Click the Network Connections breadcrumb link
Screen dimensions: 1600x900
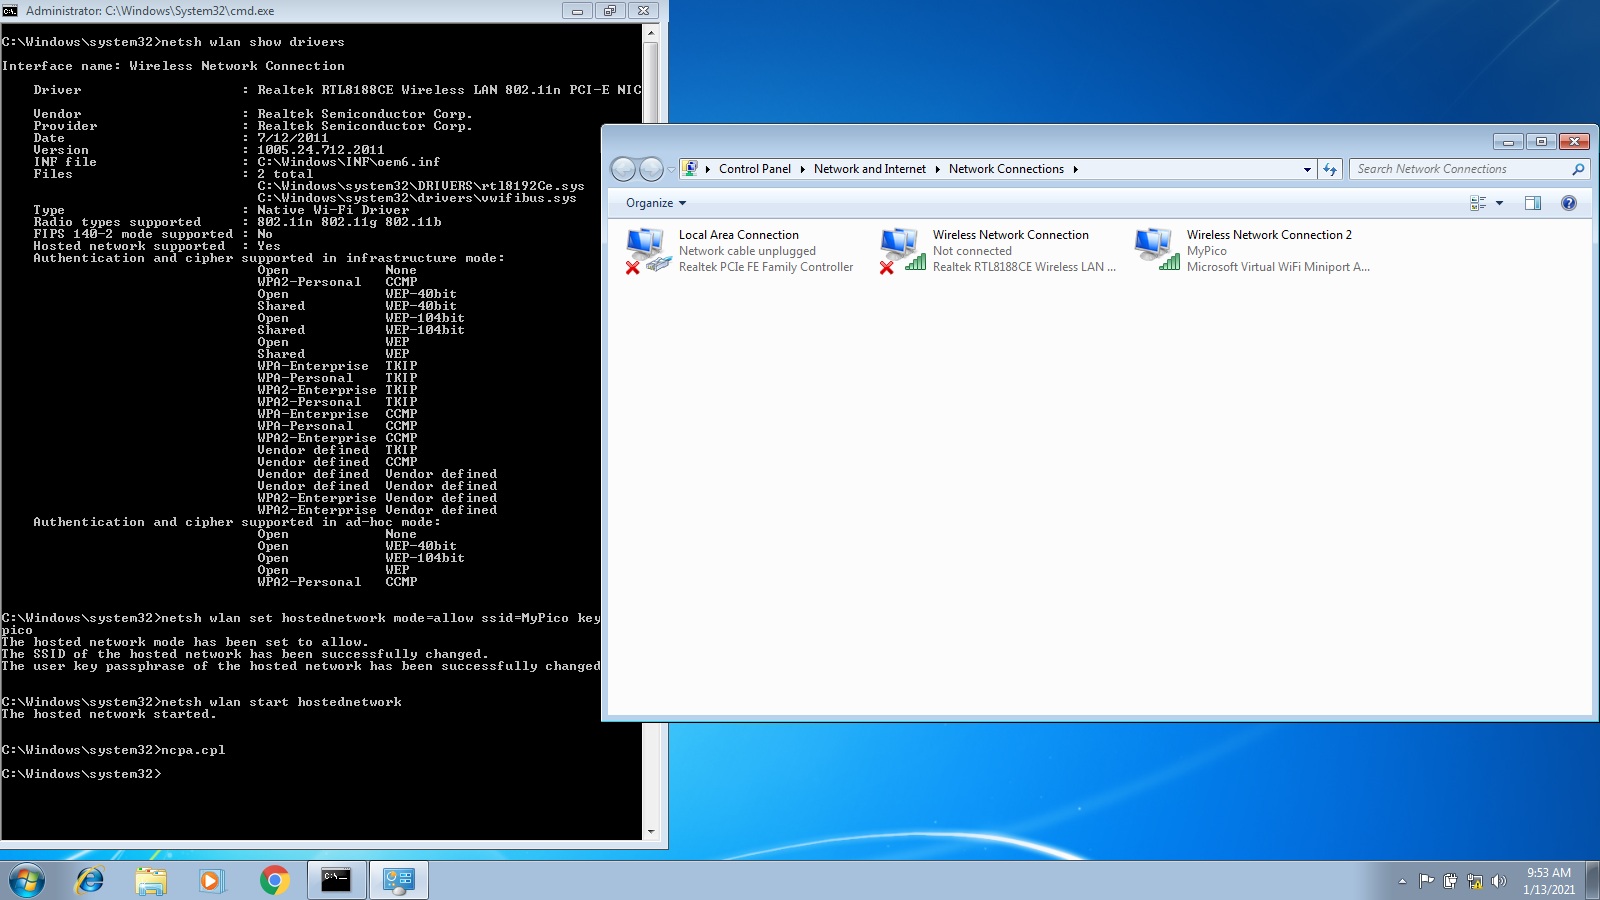[x=1006, y=168]
